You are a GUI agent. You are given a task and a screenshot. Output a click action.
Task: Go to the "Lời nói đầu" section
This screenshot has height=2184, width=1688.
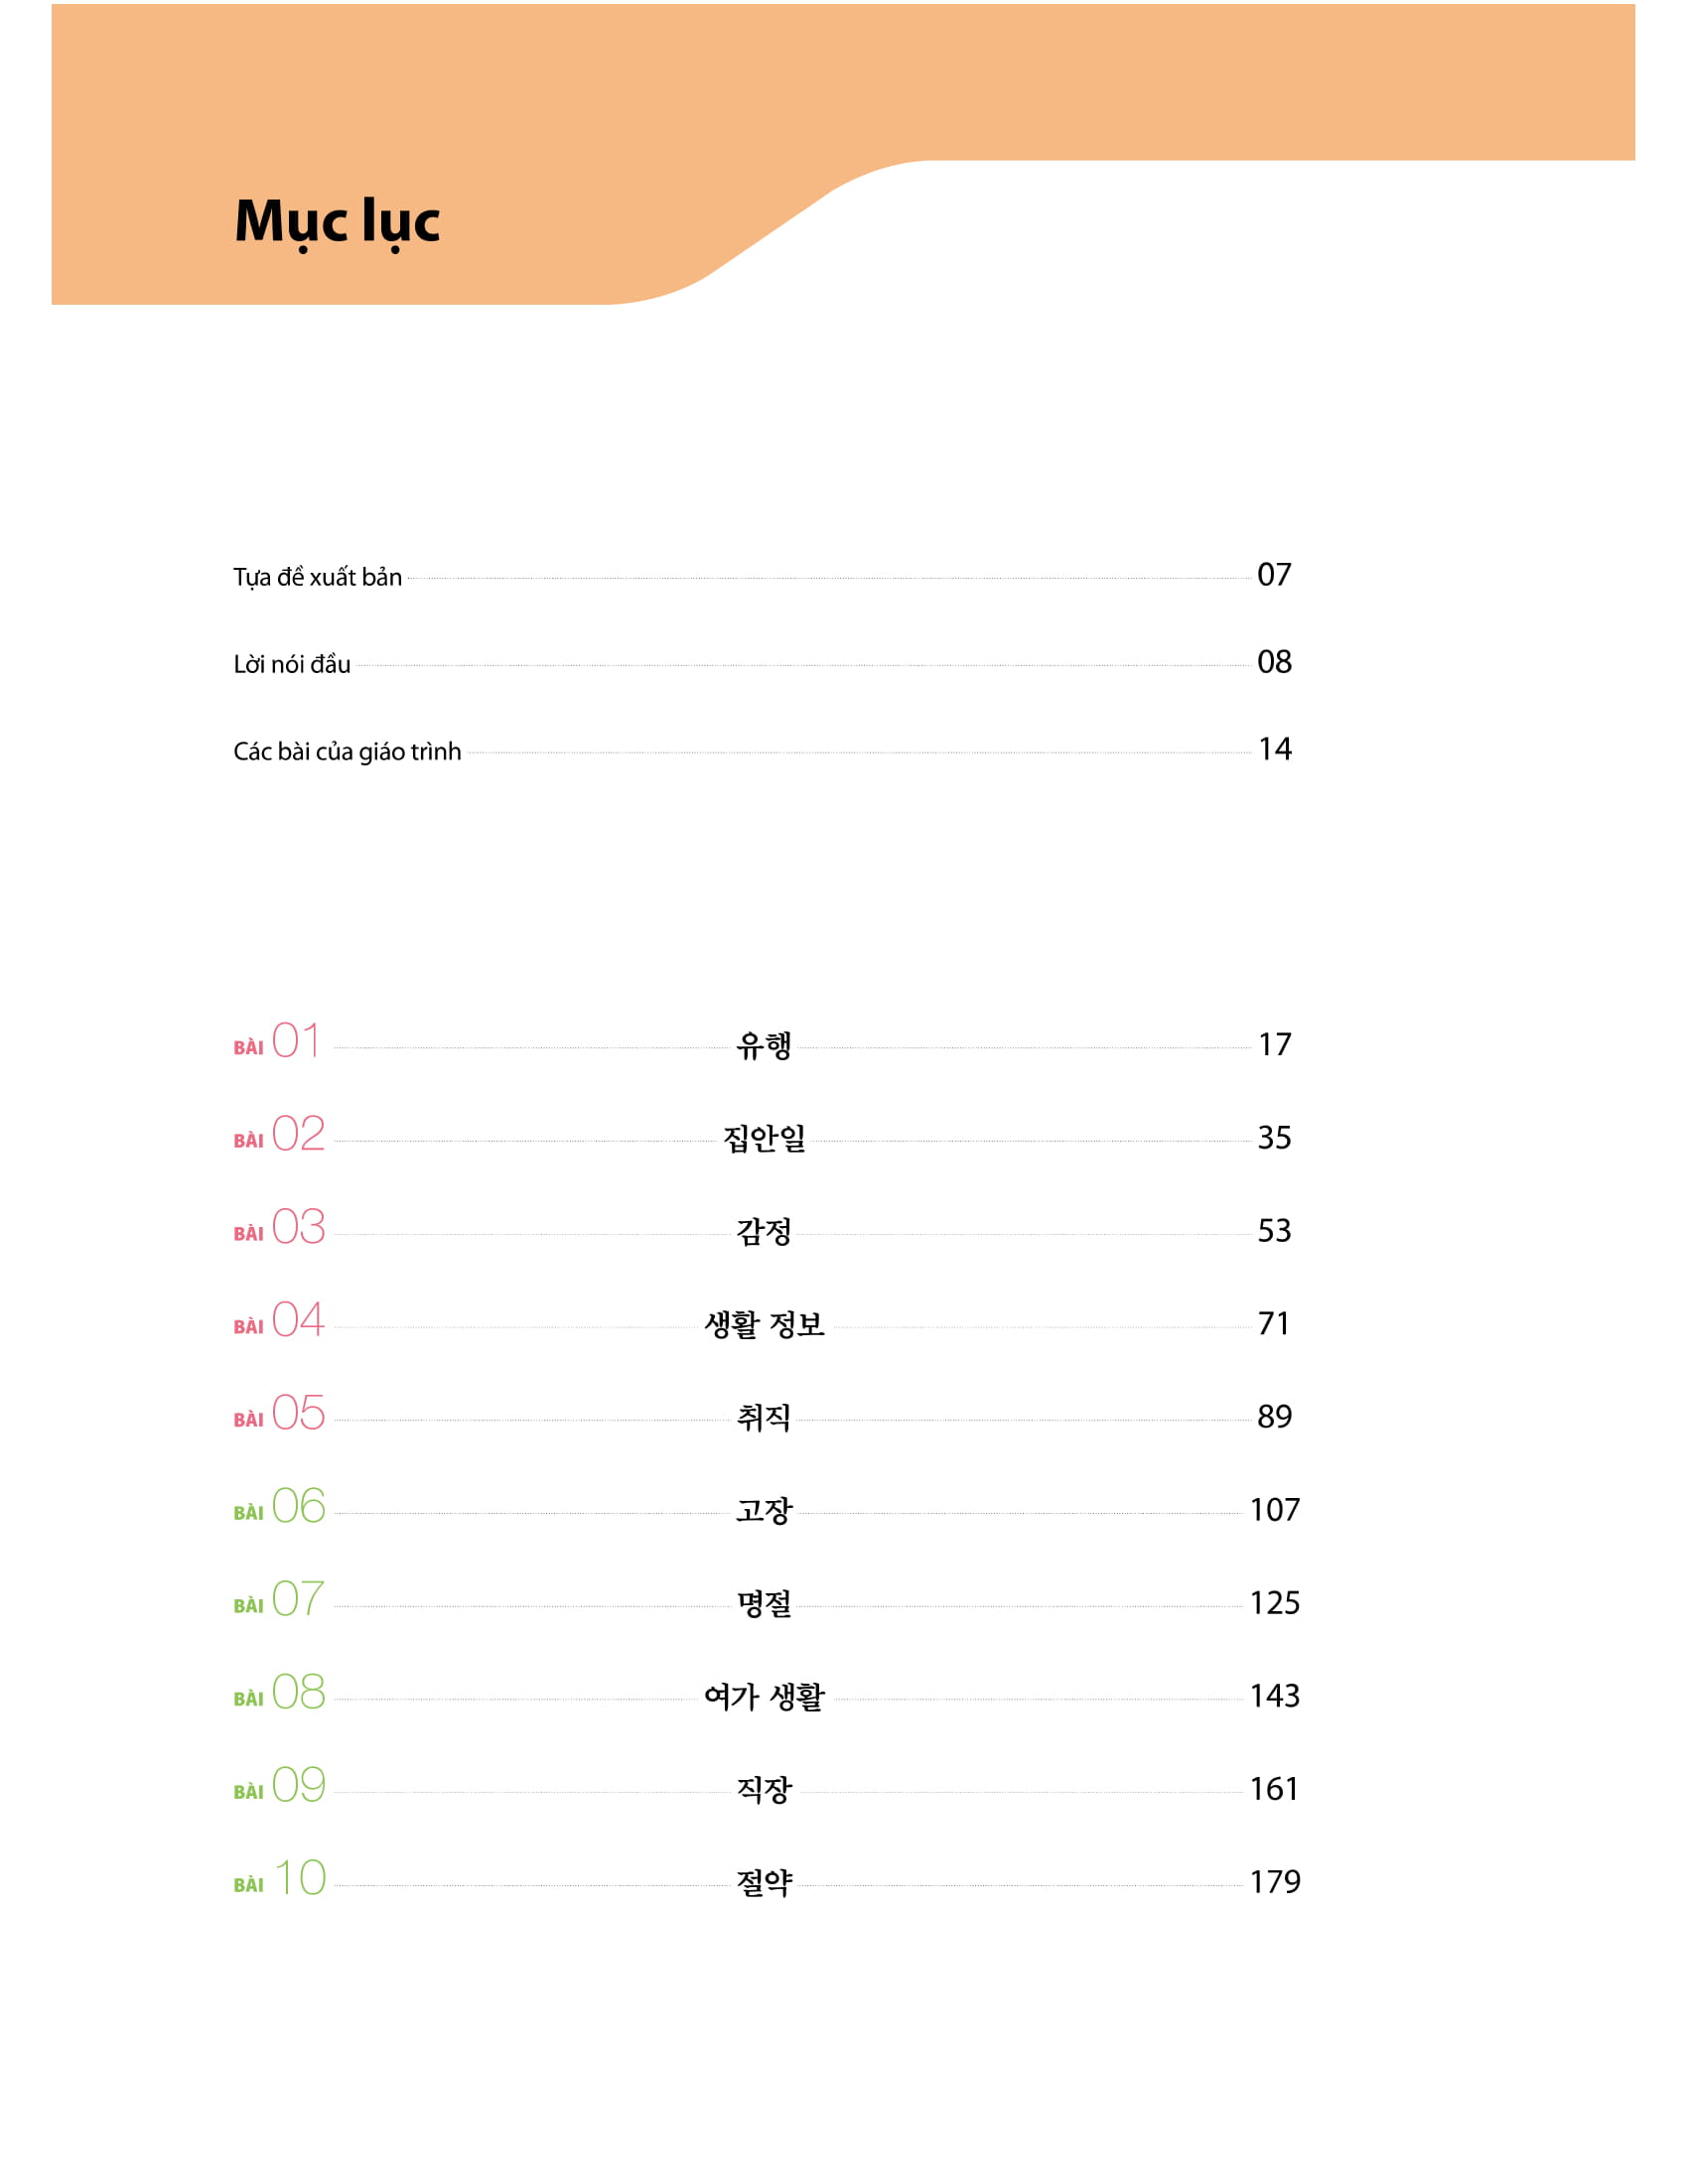tap(291, 664)
